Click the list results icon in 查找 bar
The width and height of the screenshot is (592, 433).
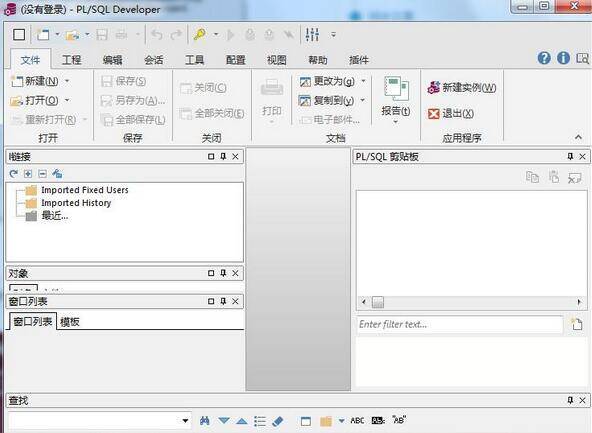coord(260,421)
